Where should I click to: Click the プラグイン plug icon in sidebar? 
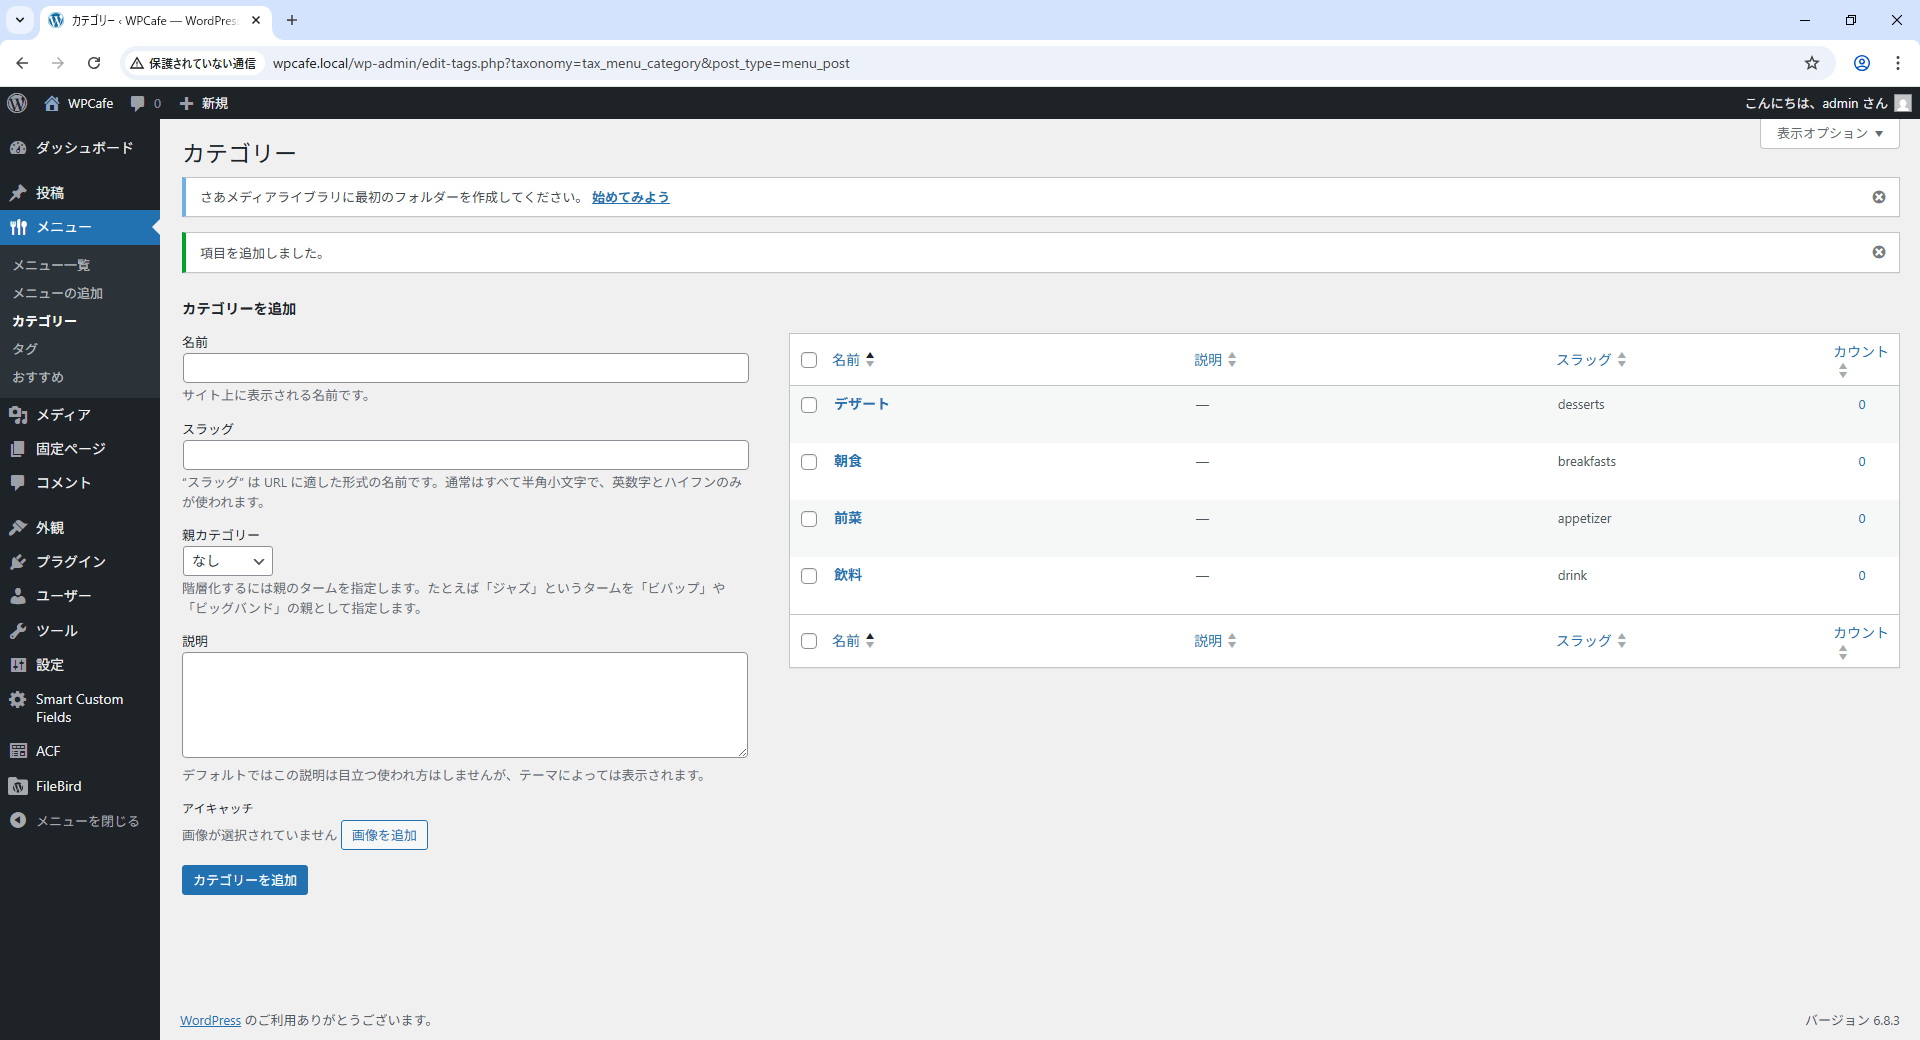[18, 562]
